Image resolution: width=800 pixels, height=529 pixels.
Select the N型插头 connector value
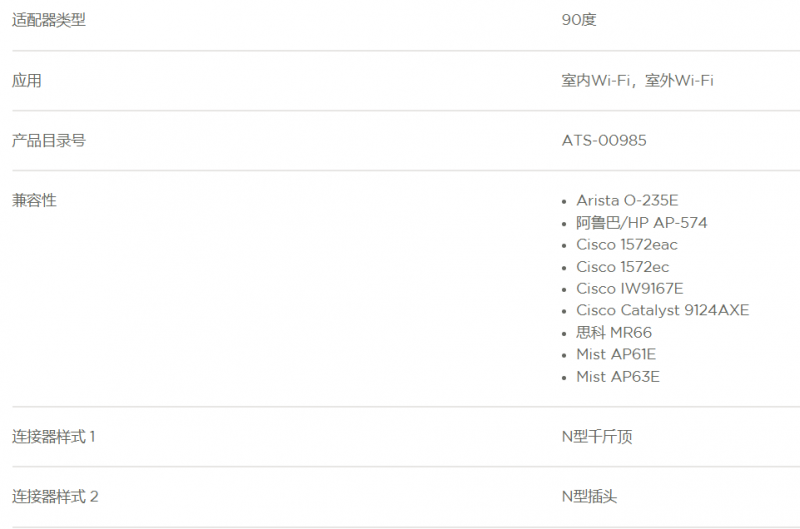coord(589,496)
